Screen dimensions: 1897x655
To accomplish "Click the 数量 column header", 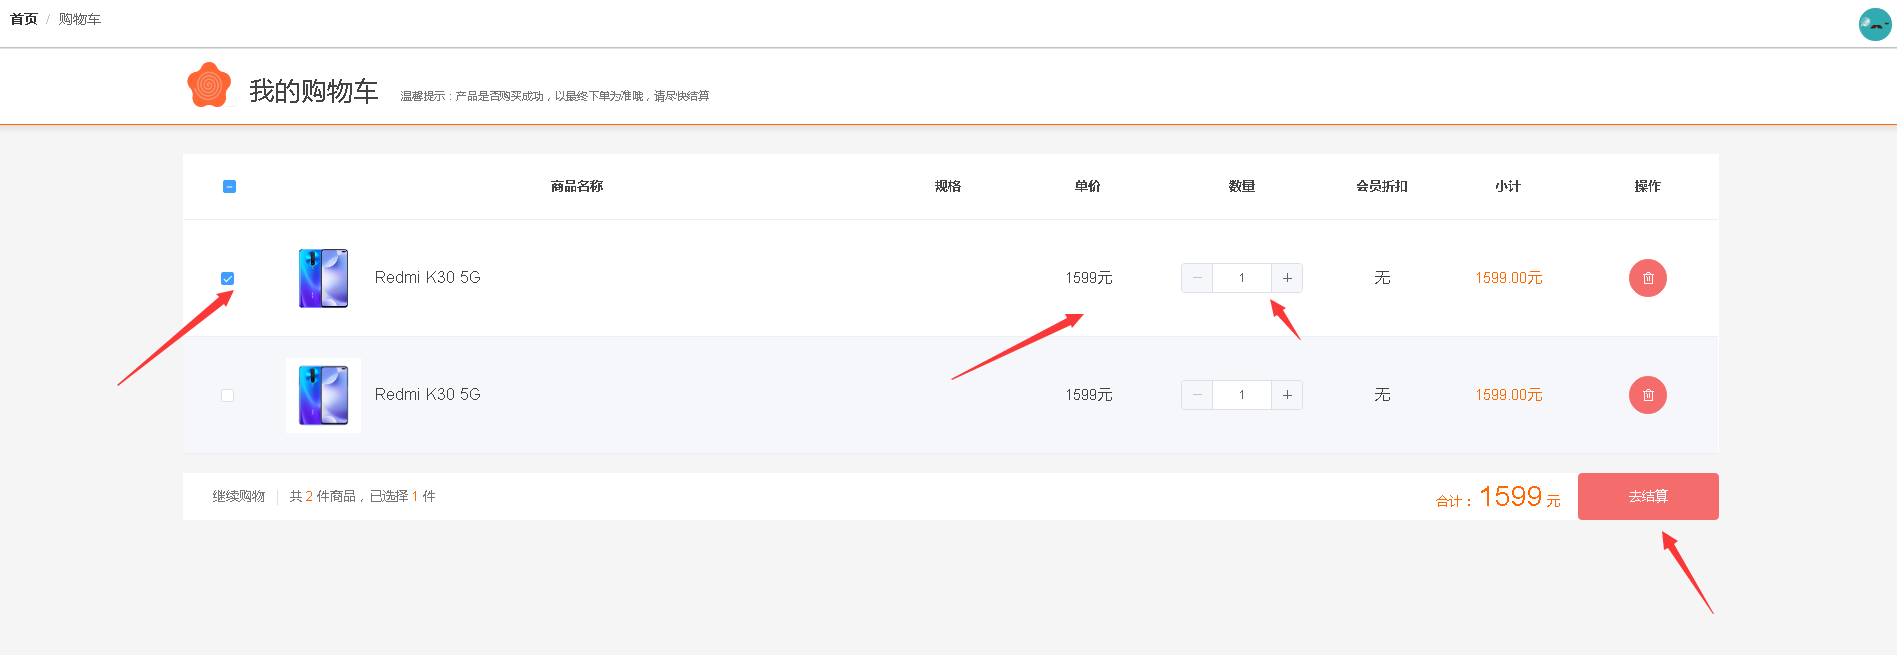I will [x=1242, y=186].
